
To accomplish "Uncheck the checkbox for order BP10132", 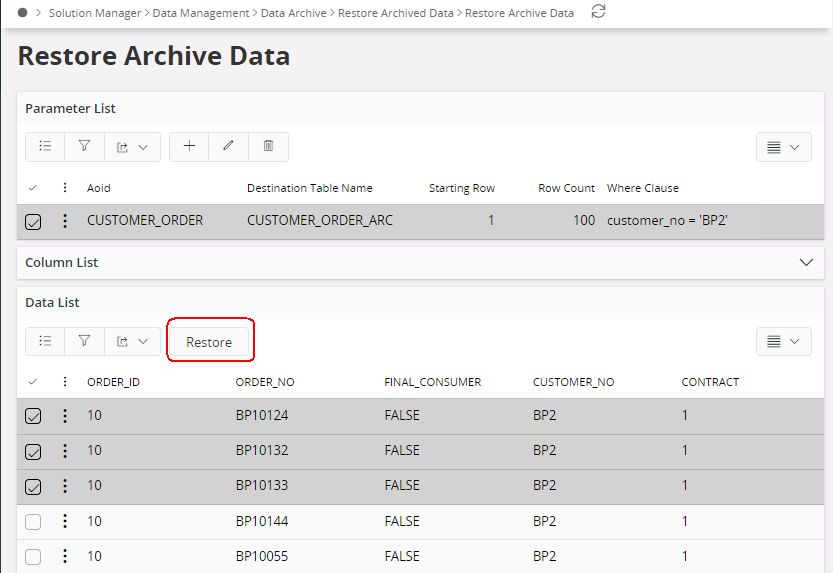I will pos(33,451).
